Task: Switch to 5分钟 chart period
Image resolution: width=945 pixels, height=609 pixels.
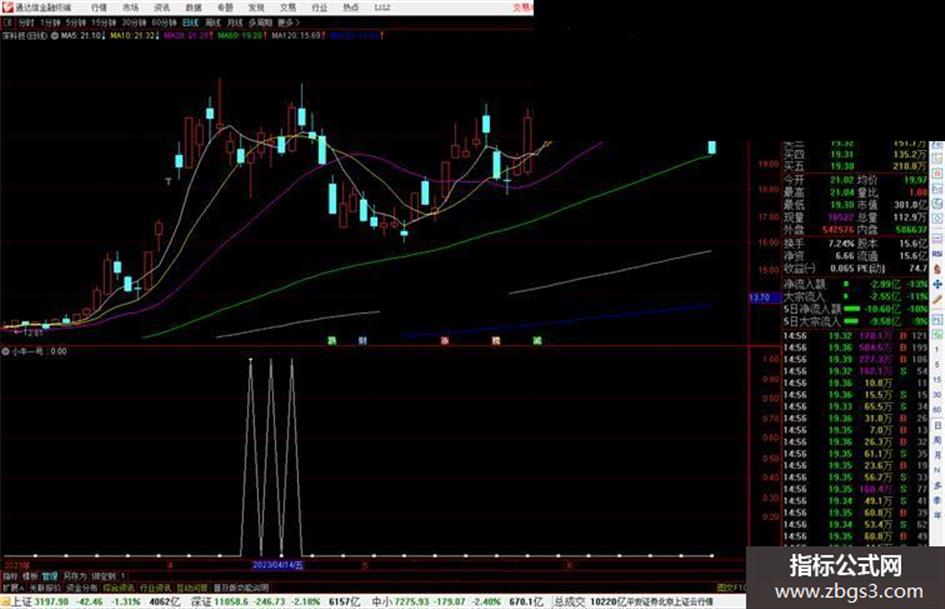Action: pyautogui.click(x=76, y=23)
